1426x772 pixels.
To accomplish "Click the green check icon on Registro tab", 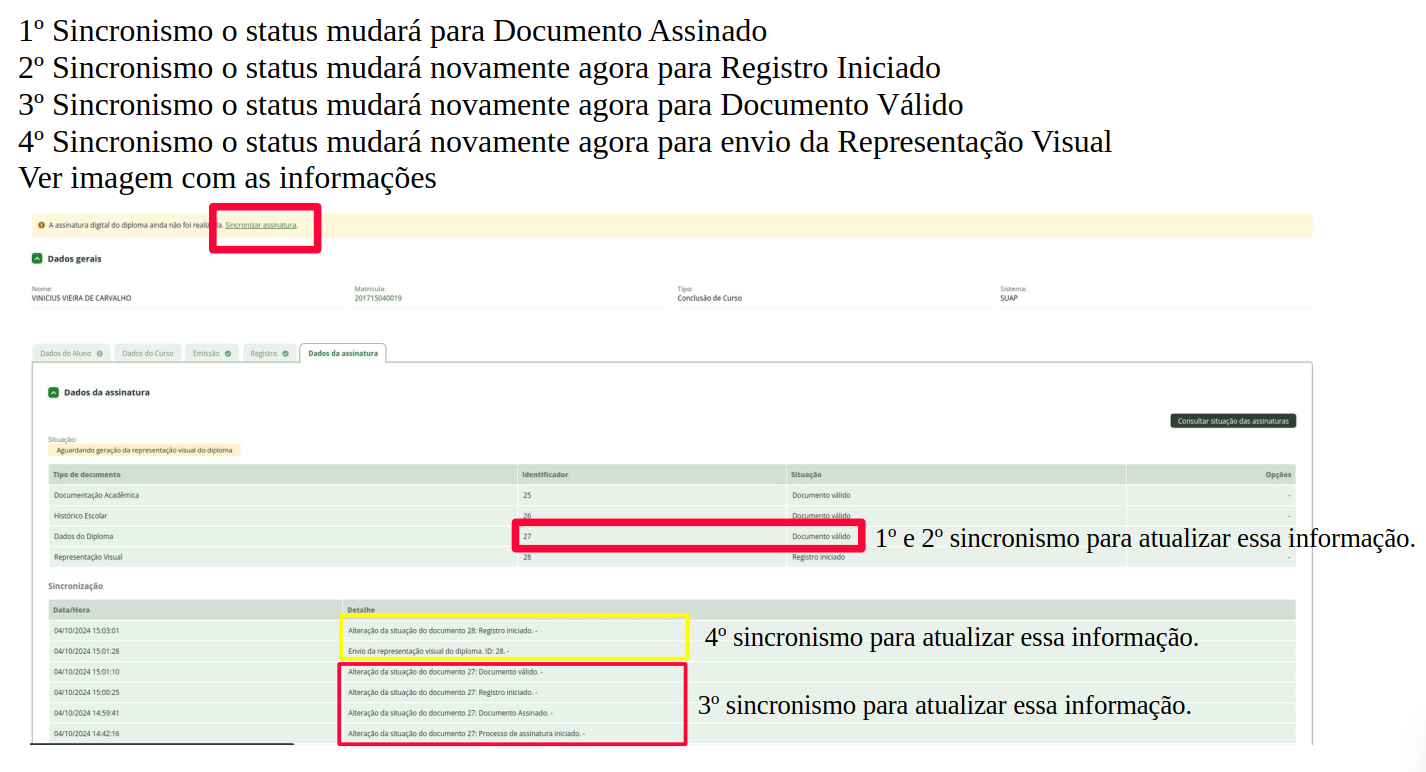I will point(285,353).
